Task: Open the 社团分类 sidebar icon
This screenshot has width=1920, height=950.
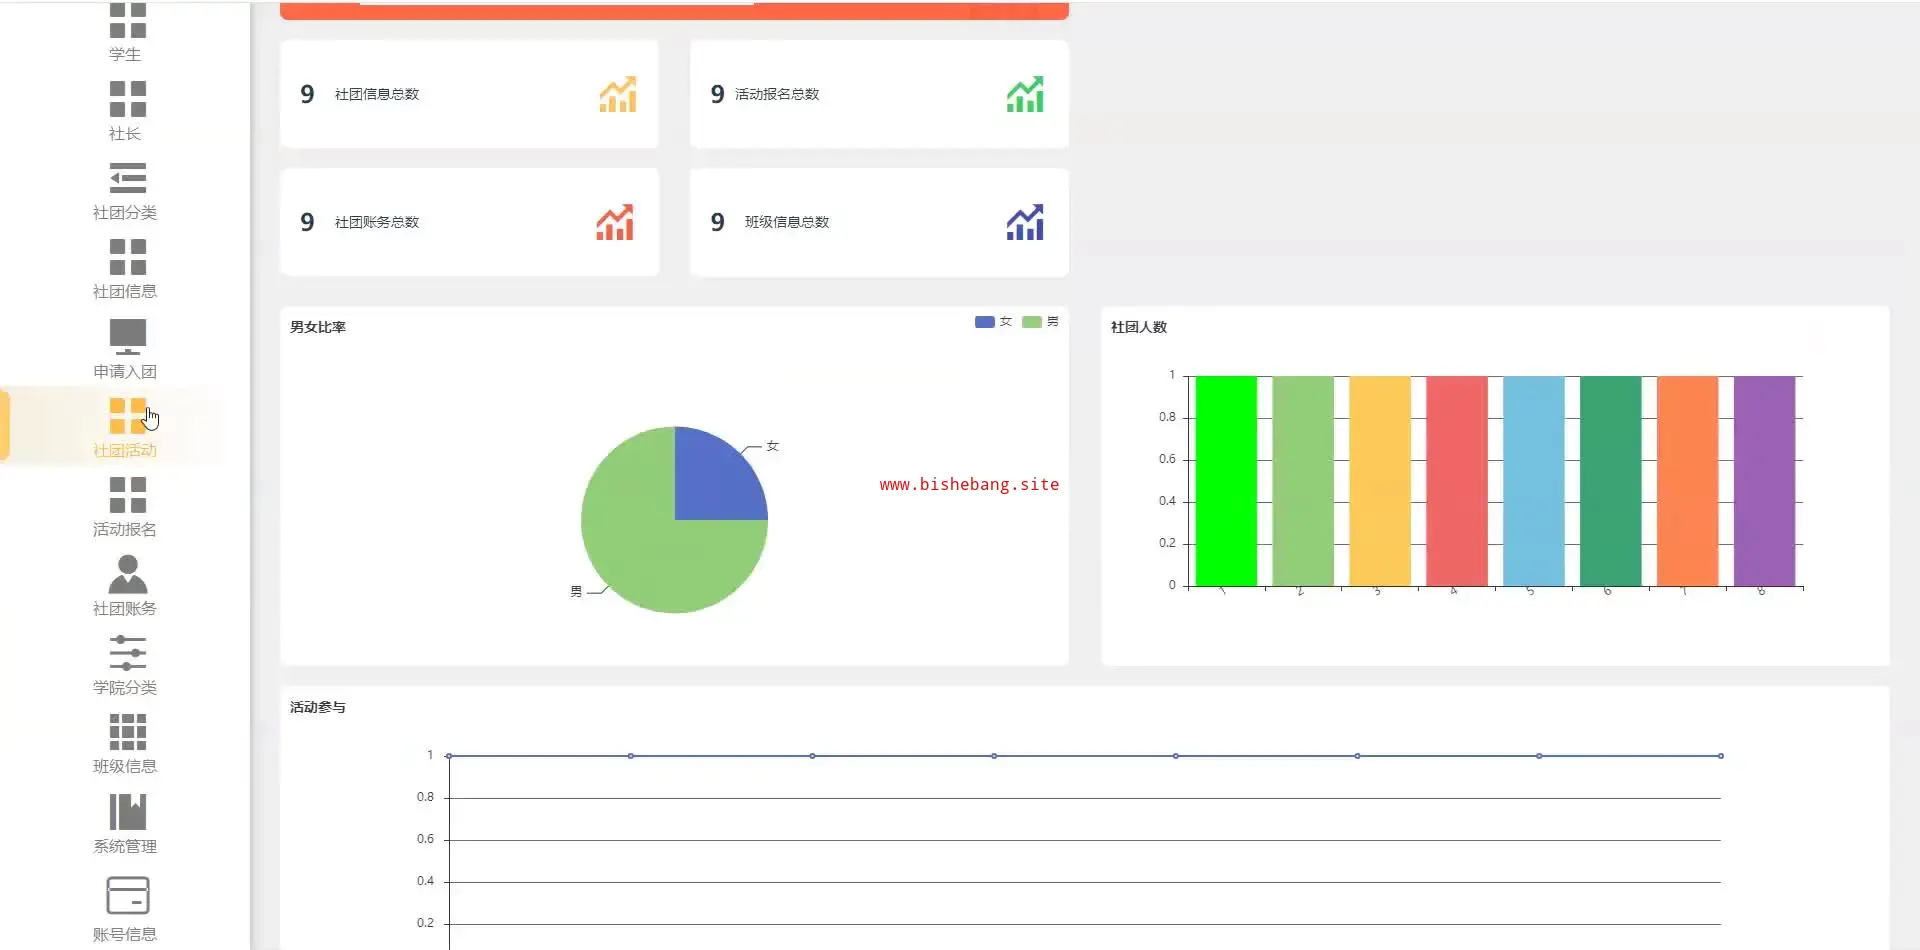Action: click(127, 178)
